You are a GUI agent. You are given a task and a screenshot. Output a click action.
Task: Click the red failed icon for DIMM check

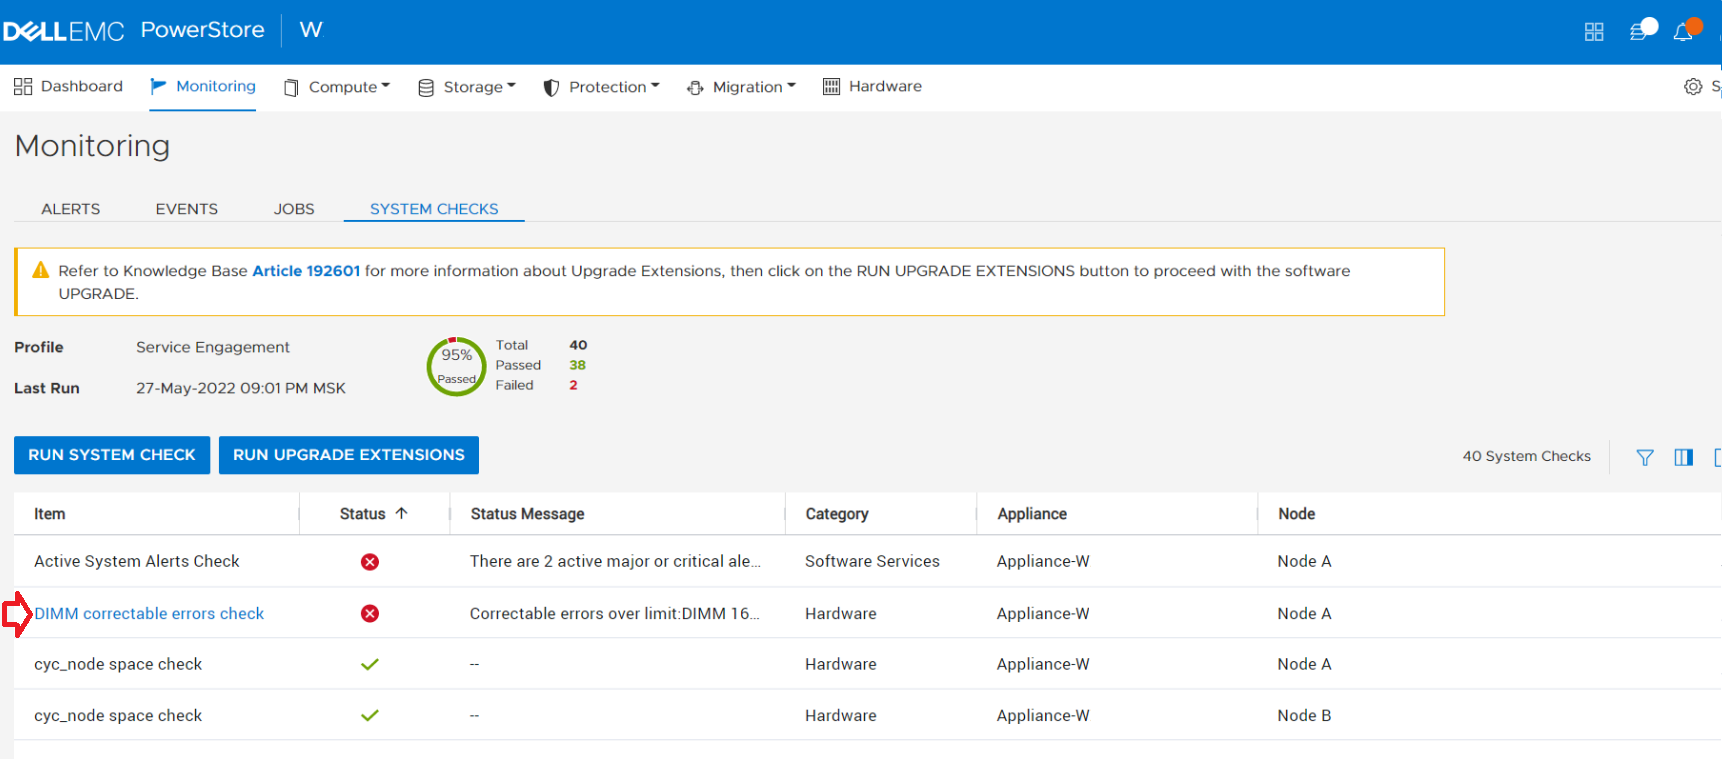370,614
